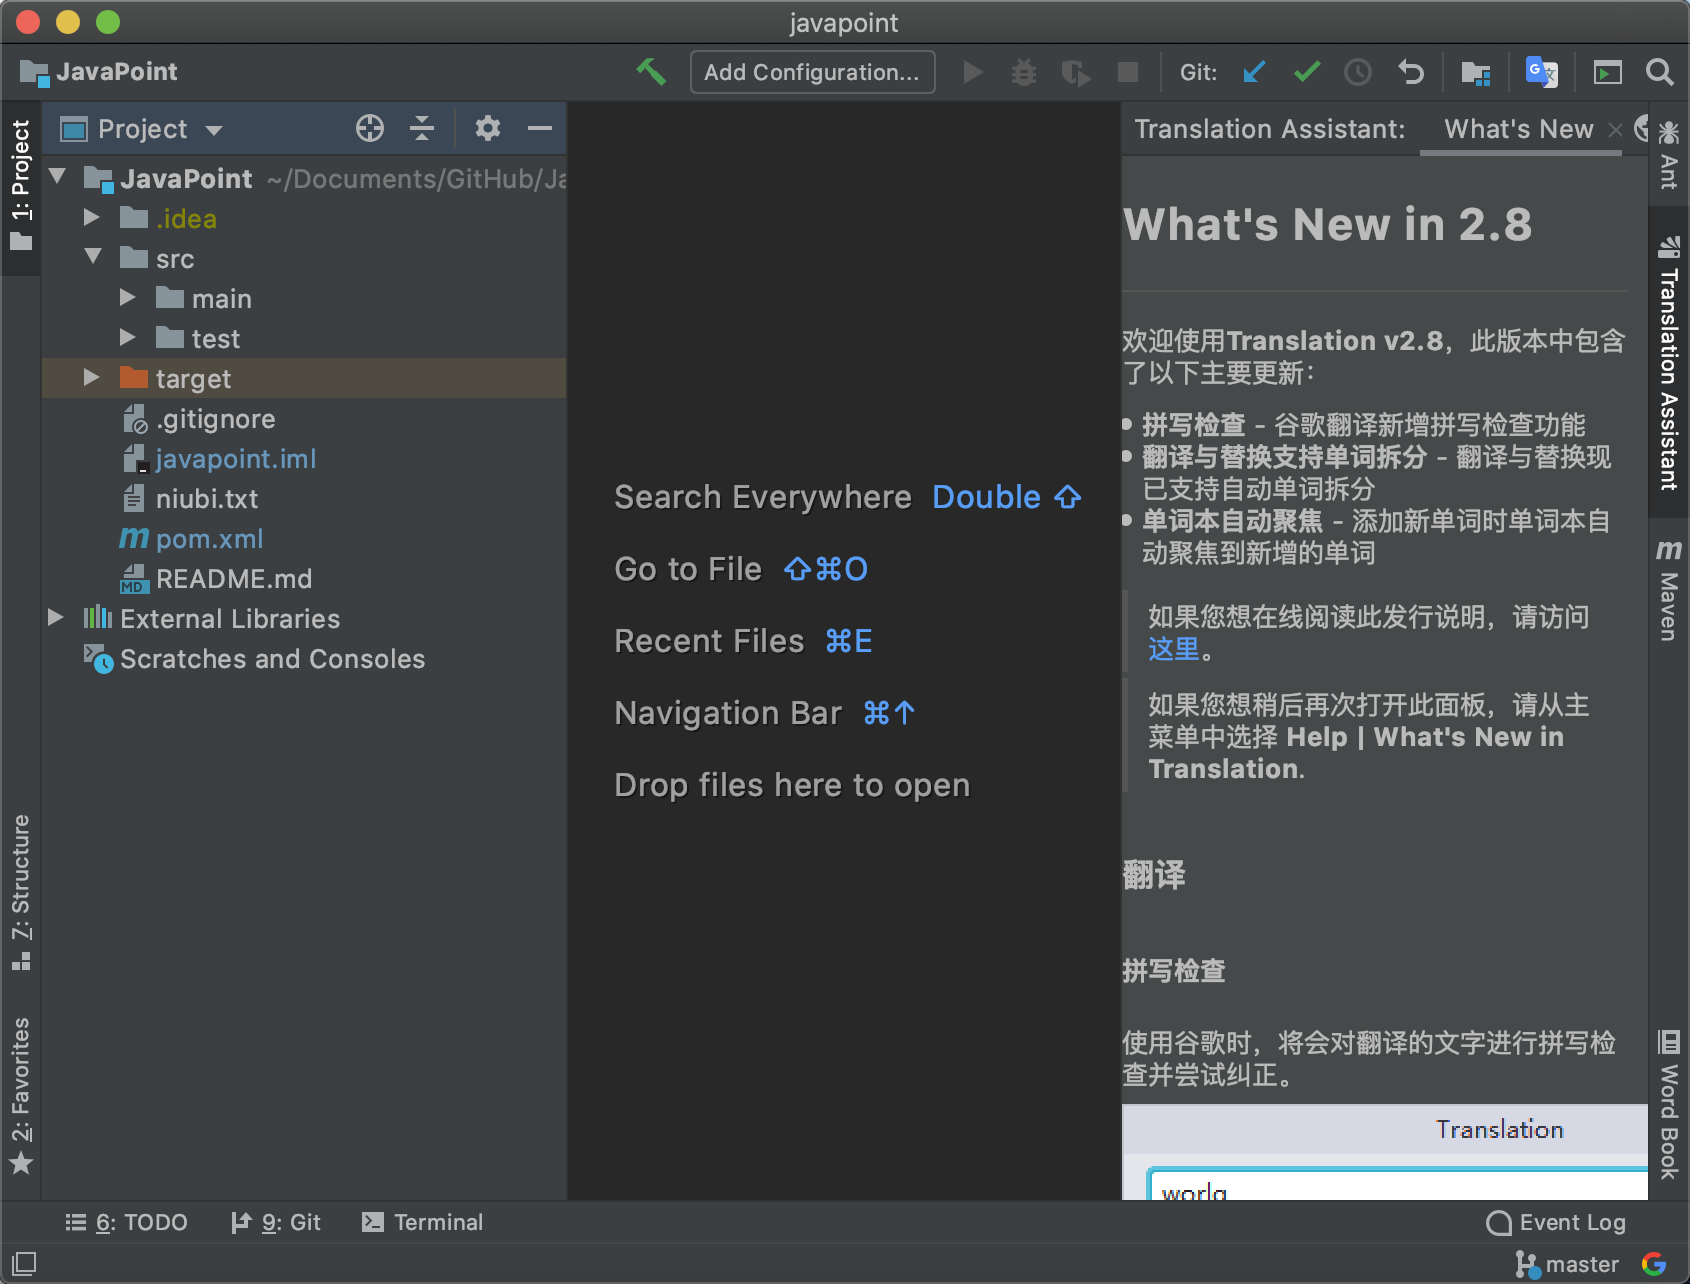The width and height of the screenshot is (1690, 1284).
Task: Open Search Everywhere magnifier
Action: coord(1660,72)
